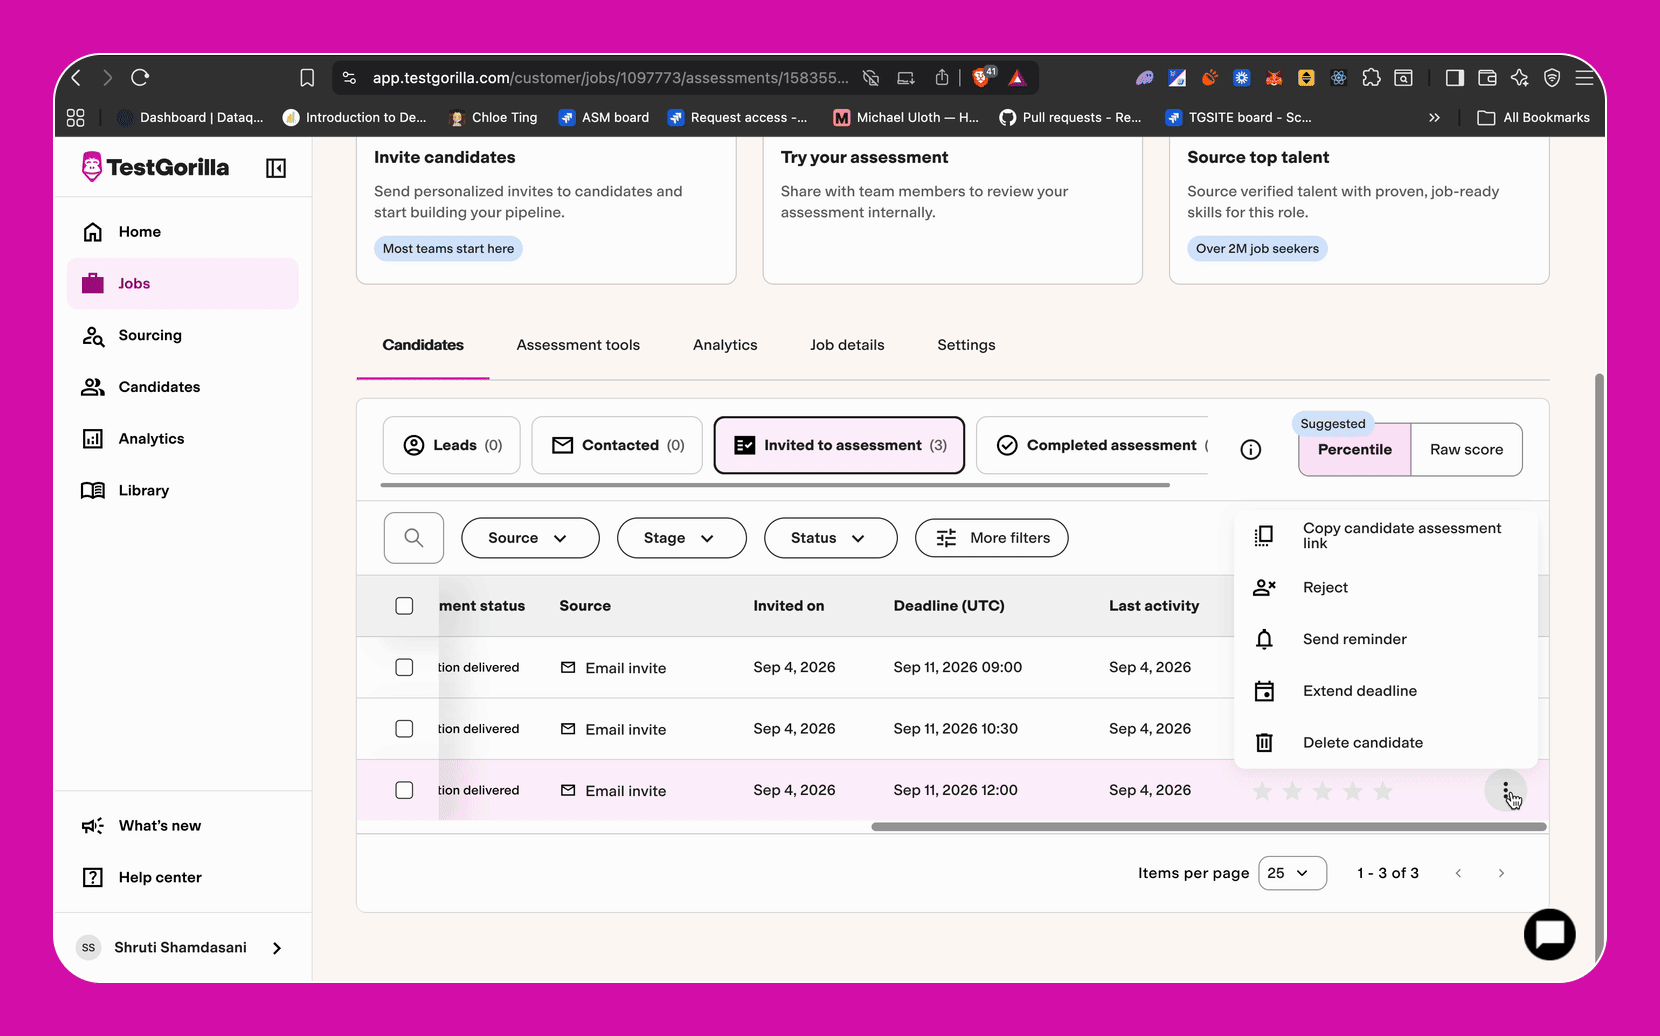Click the horizontal table scrollbar
The width and height of the screenshot is (1660, 1036).
point(1209,827)
